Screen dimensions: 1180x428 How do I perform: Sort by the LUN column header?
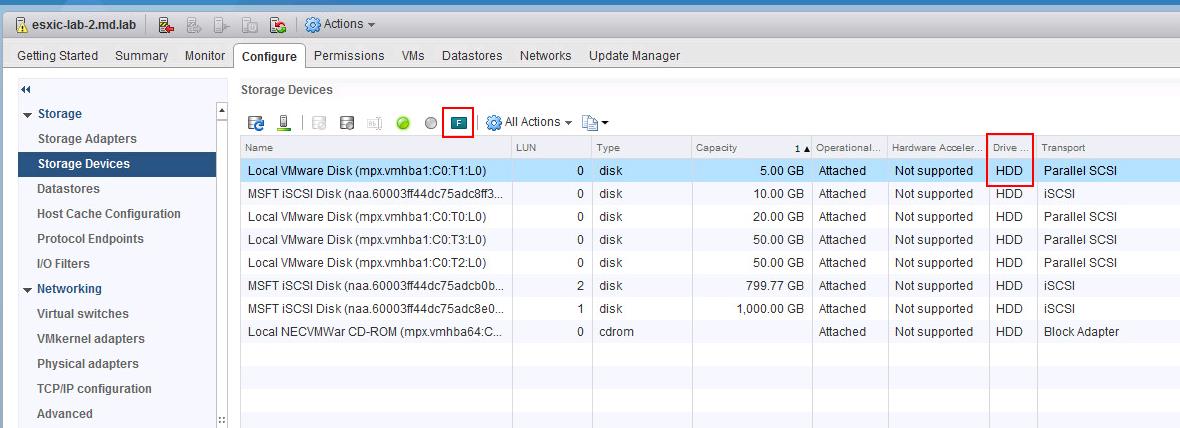[x=552, y=148]
